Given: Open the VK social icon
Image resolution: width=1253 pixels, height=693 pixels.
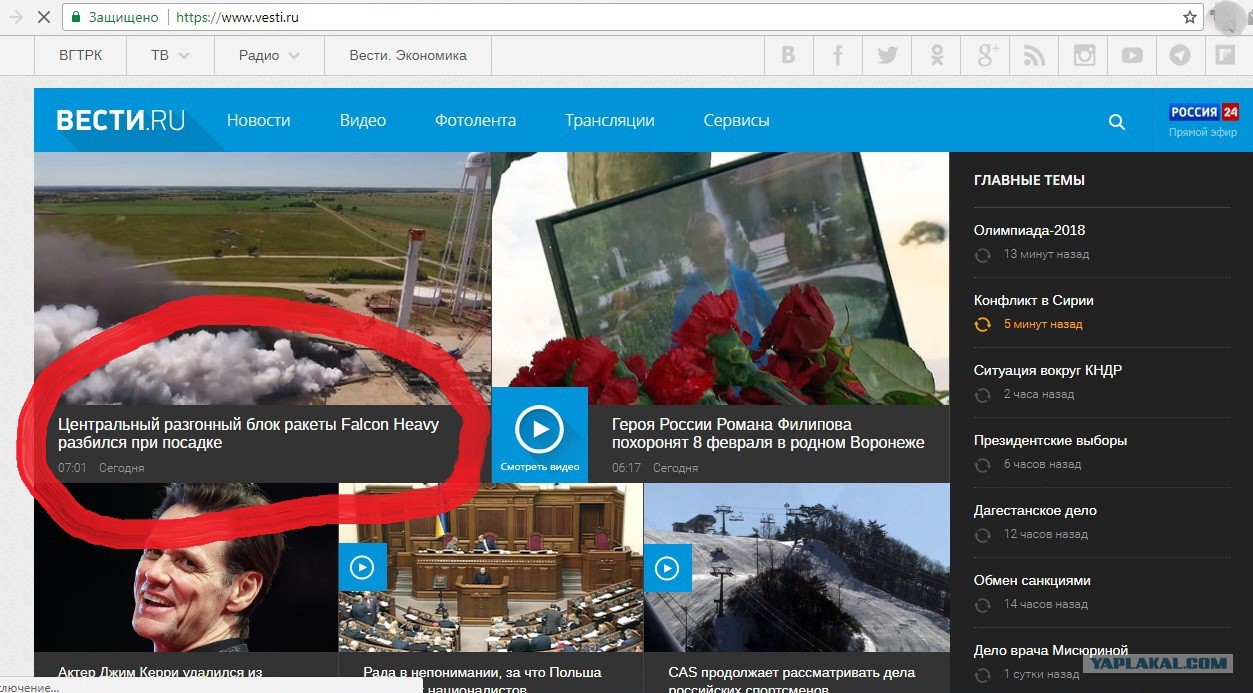Looking at the screenshot, I should pyautogui.click(x=789, y=56).
